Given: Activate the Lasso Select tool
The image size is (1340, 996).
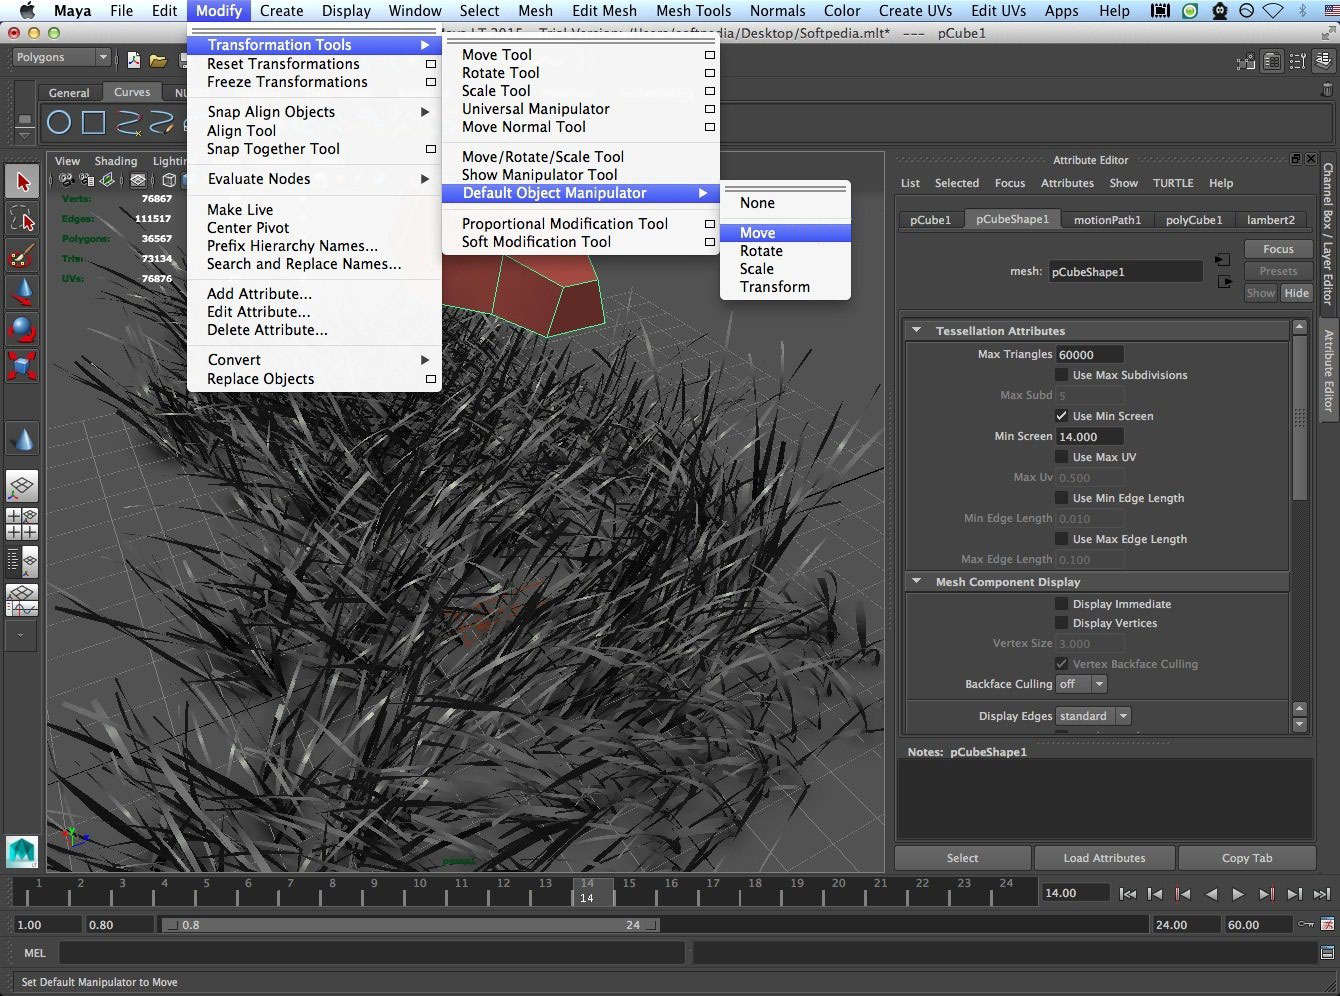Looking at the screenshot, I should point(22,218).
